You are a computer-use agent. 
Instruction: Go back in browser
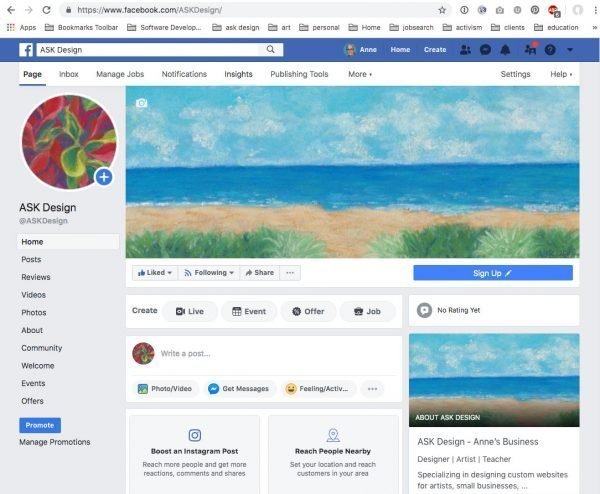click(x=11, y=10)
